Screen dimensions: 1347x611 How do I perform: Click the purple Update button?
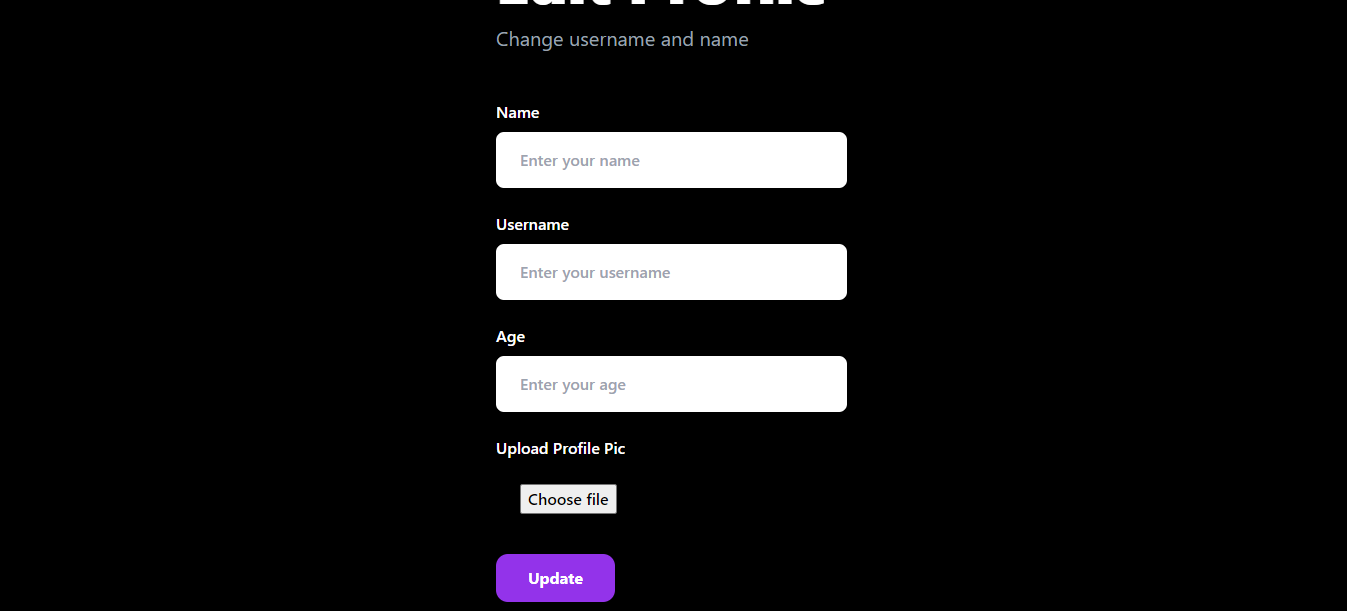[x=555, y=578]
